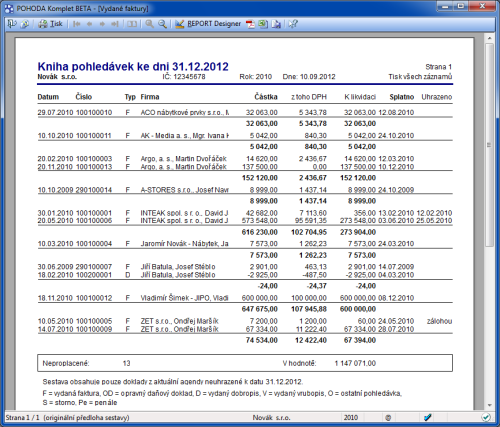The image size is (500, 427).
Task: Click the exit/close preview door icon
Action: click(12, 24)
